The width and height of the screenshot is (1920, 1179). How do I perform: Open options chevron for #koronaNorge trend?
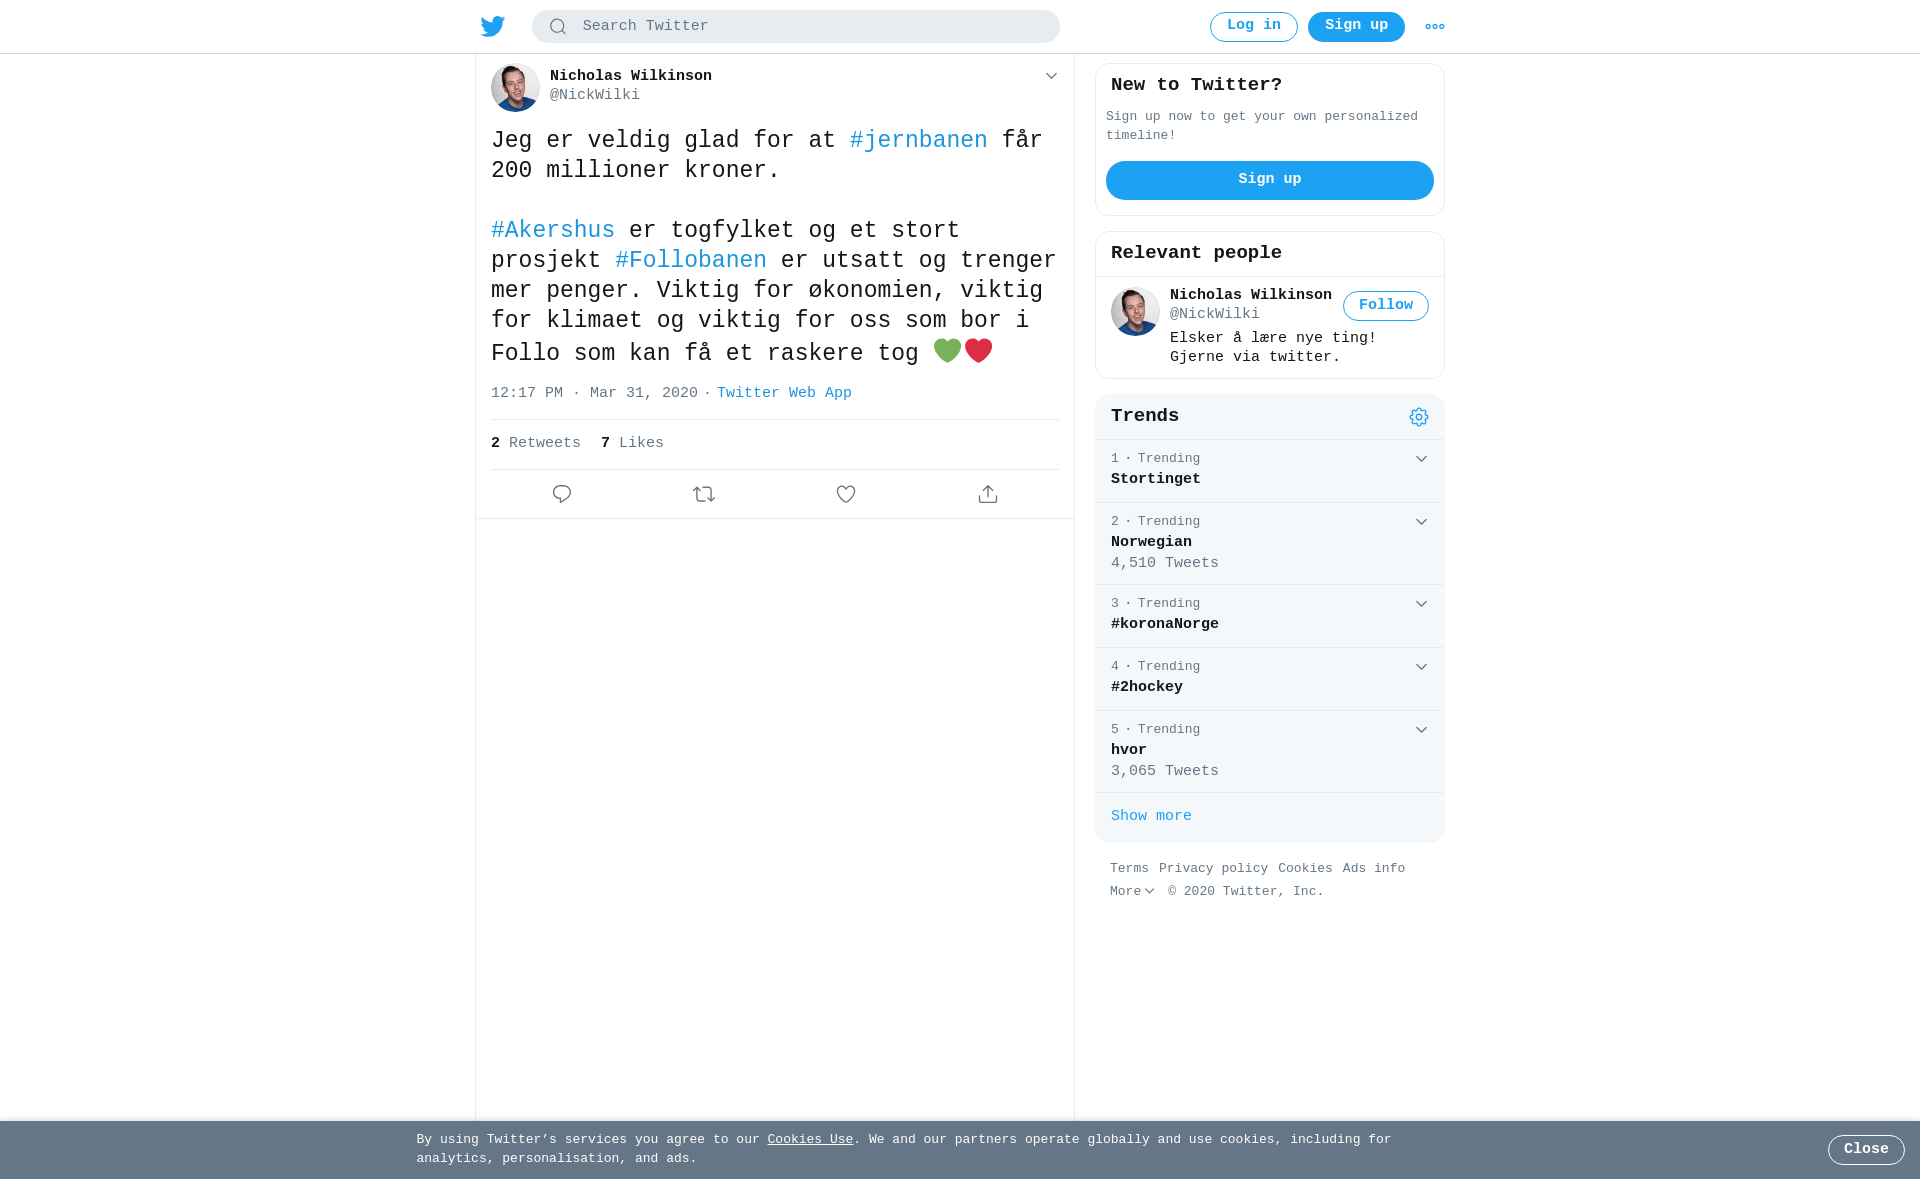(1421, 604)
